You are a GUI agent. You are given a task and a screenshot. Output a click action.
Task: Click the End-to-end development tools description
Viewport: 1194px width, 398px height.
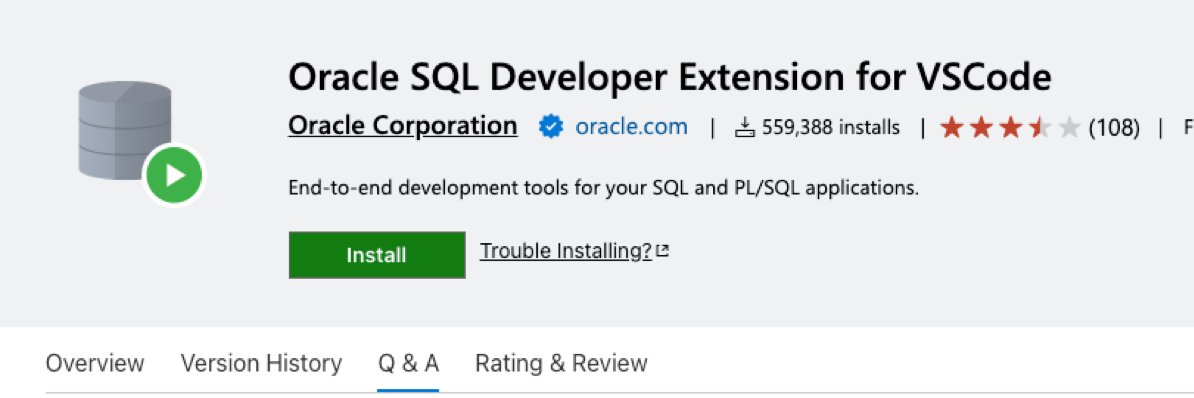point(604,188)
